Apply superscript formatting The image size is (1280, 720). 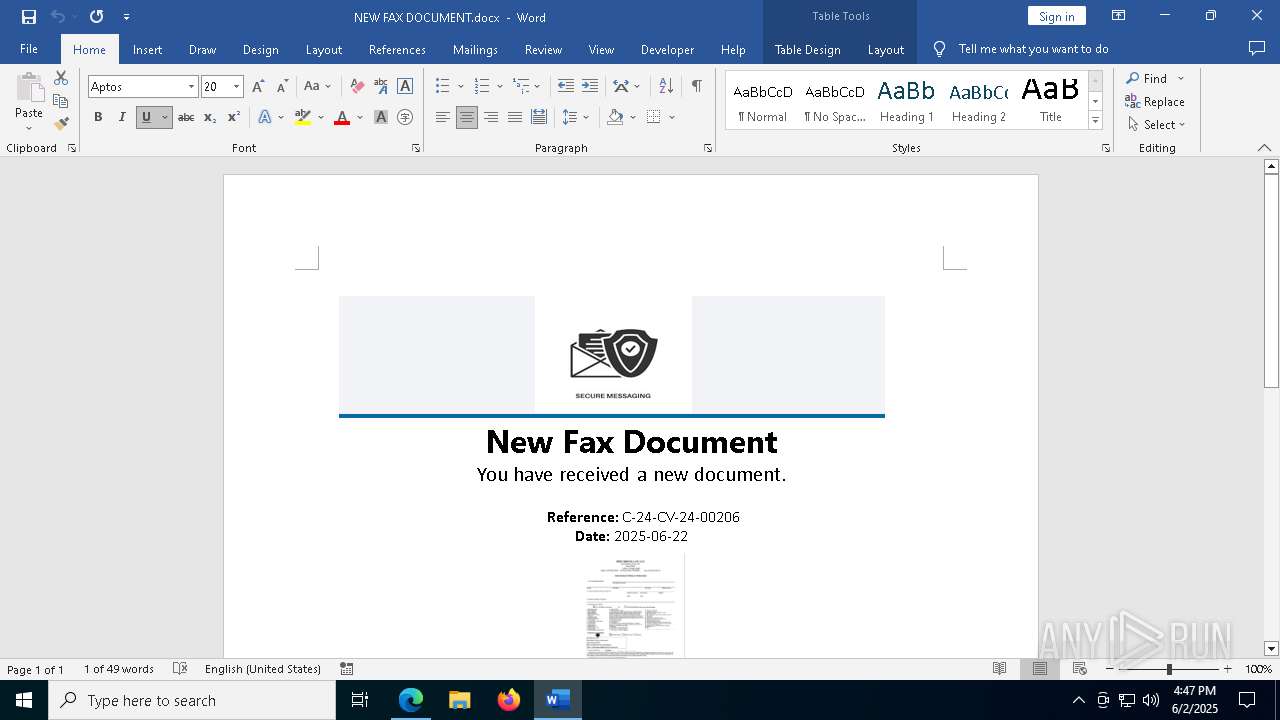[234, 117]
